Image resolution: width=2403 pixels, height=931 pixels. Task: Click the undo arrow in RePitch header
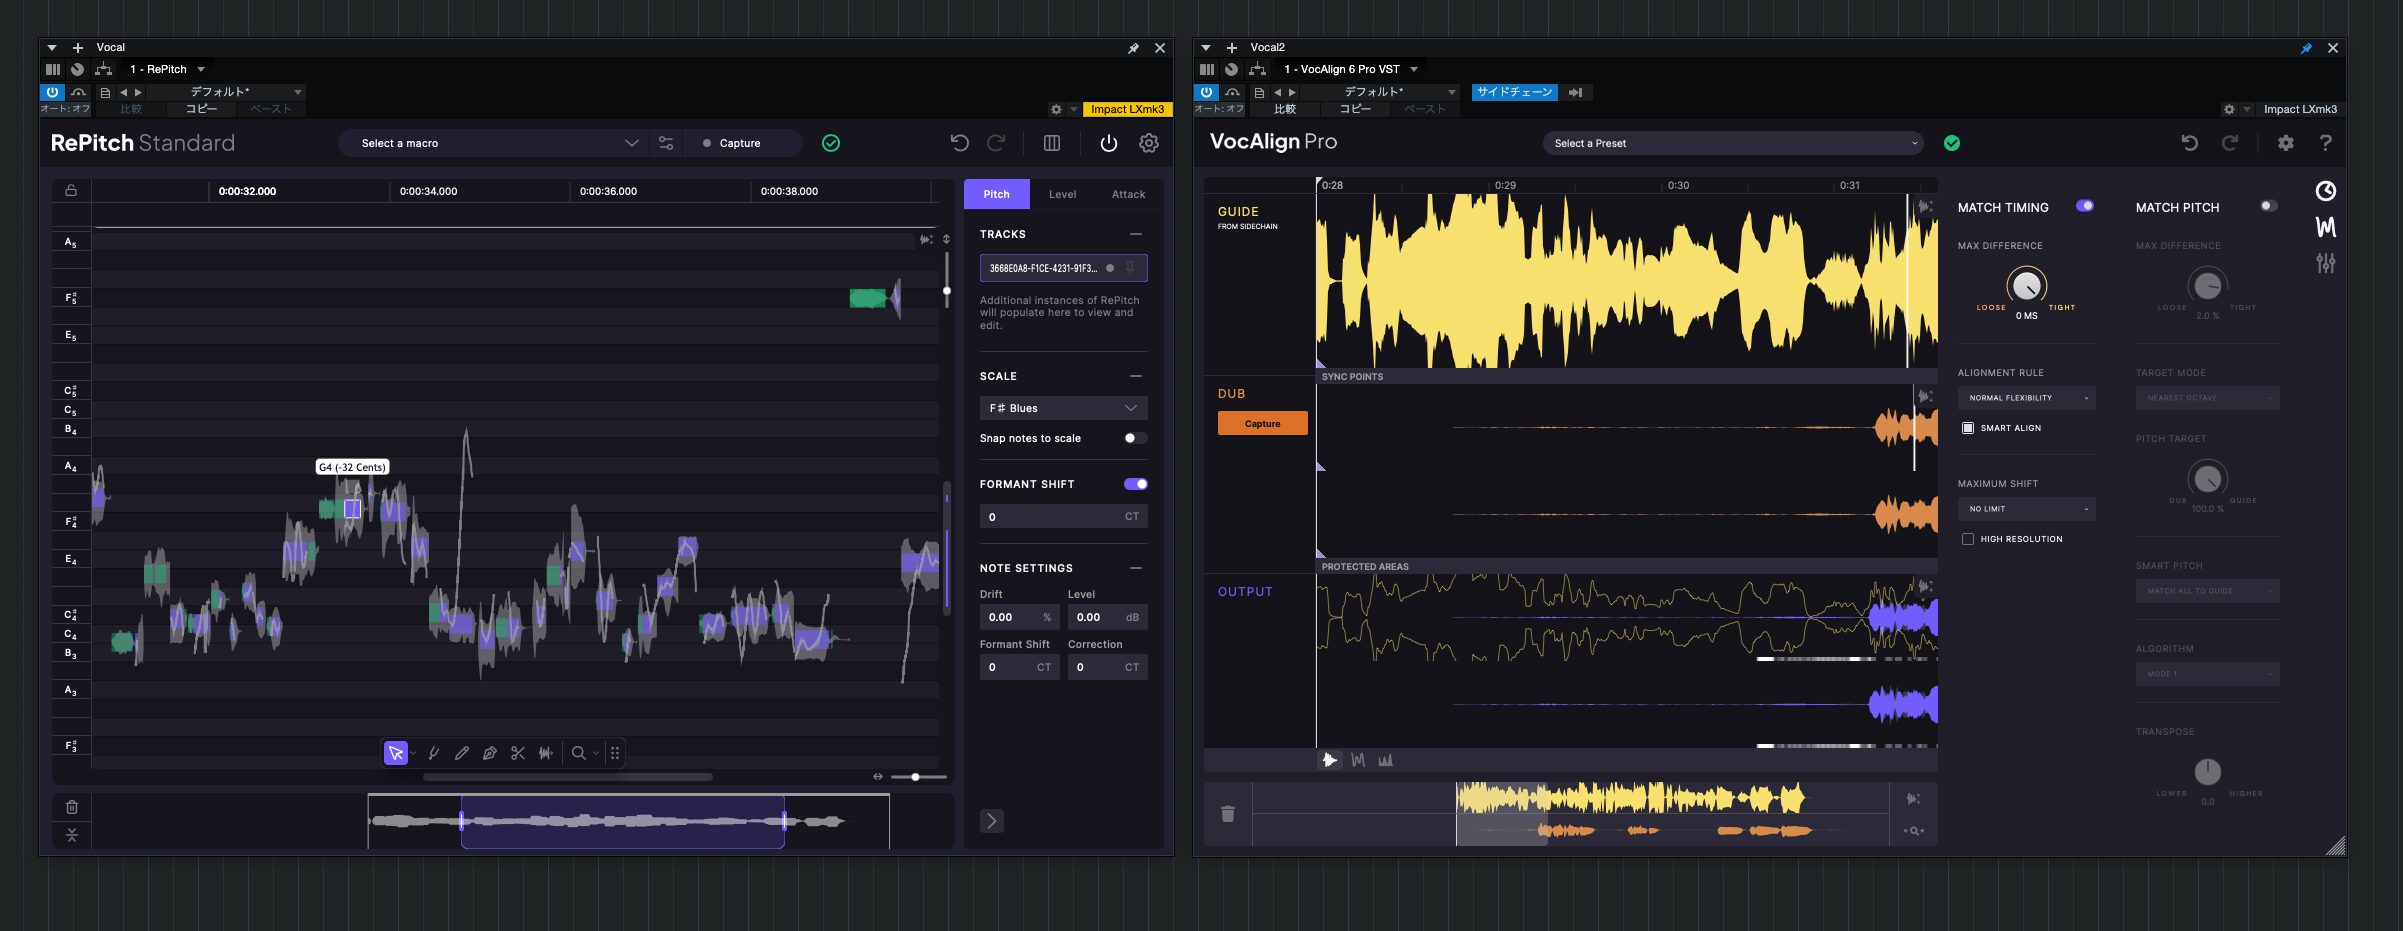[959, 143]
